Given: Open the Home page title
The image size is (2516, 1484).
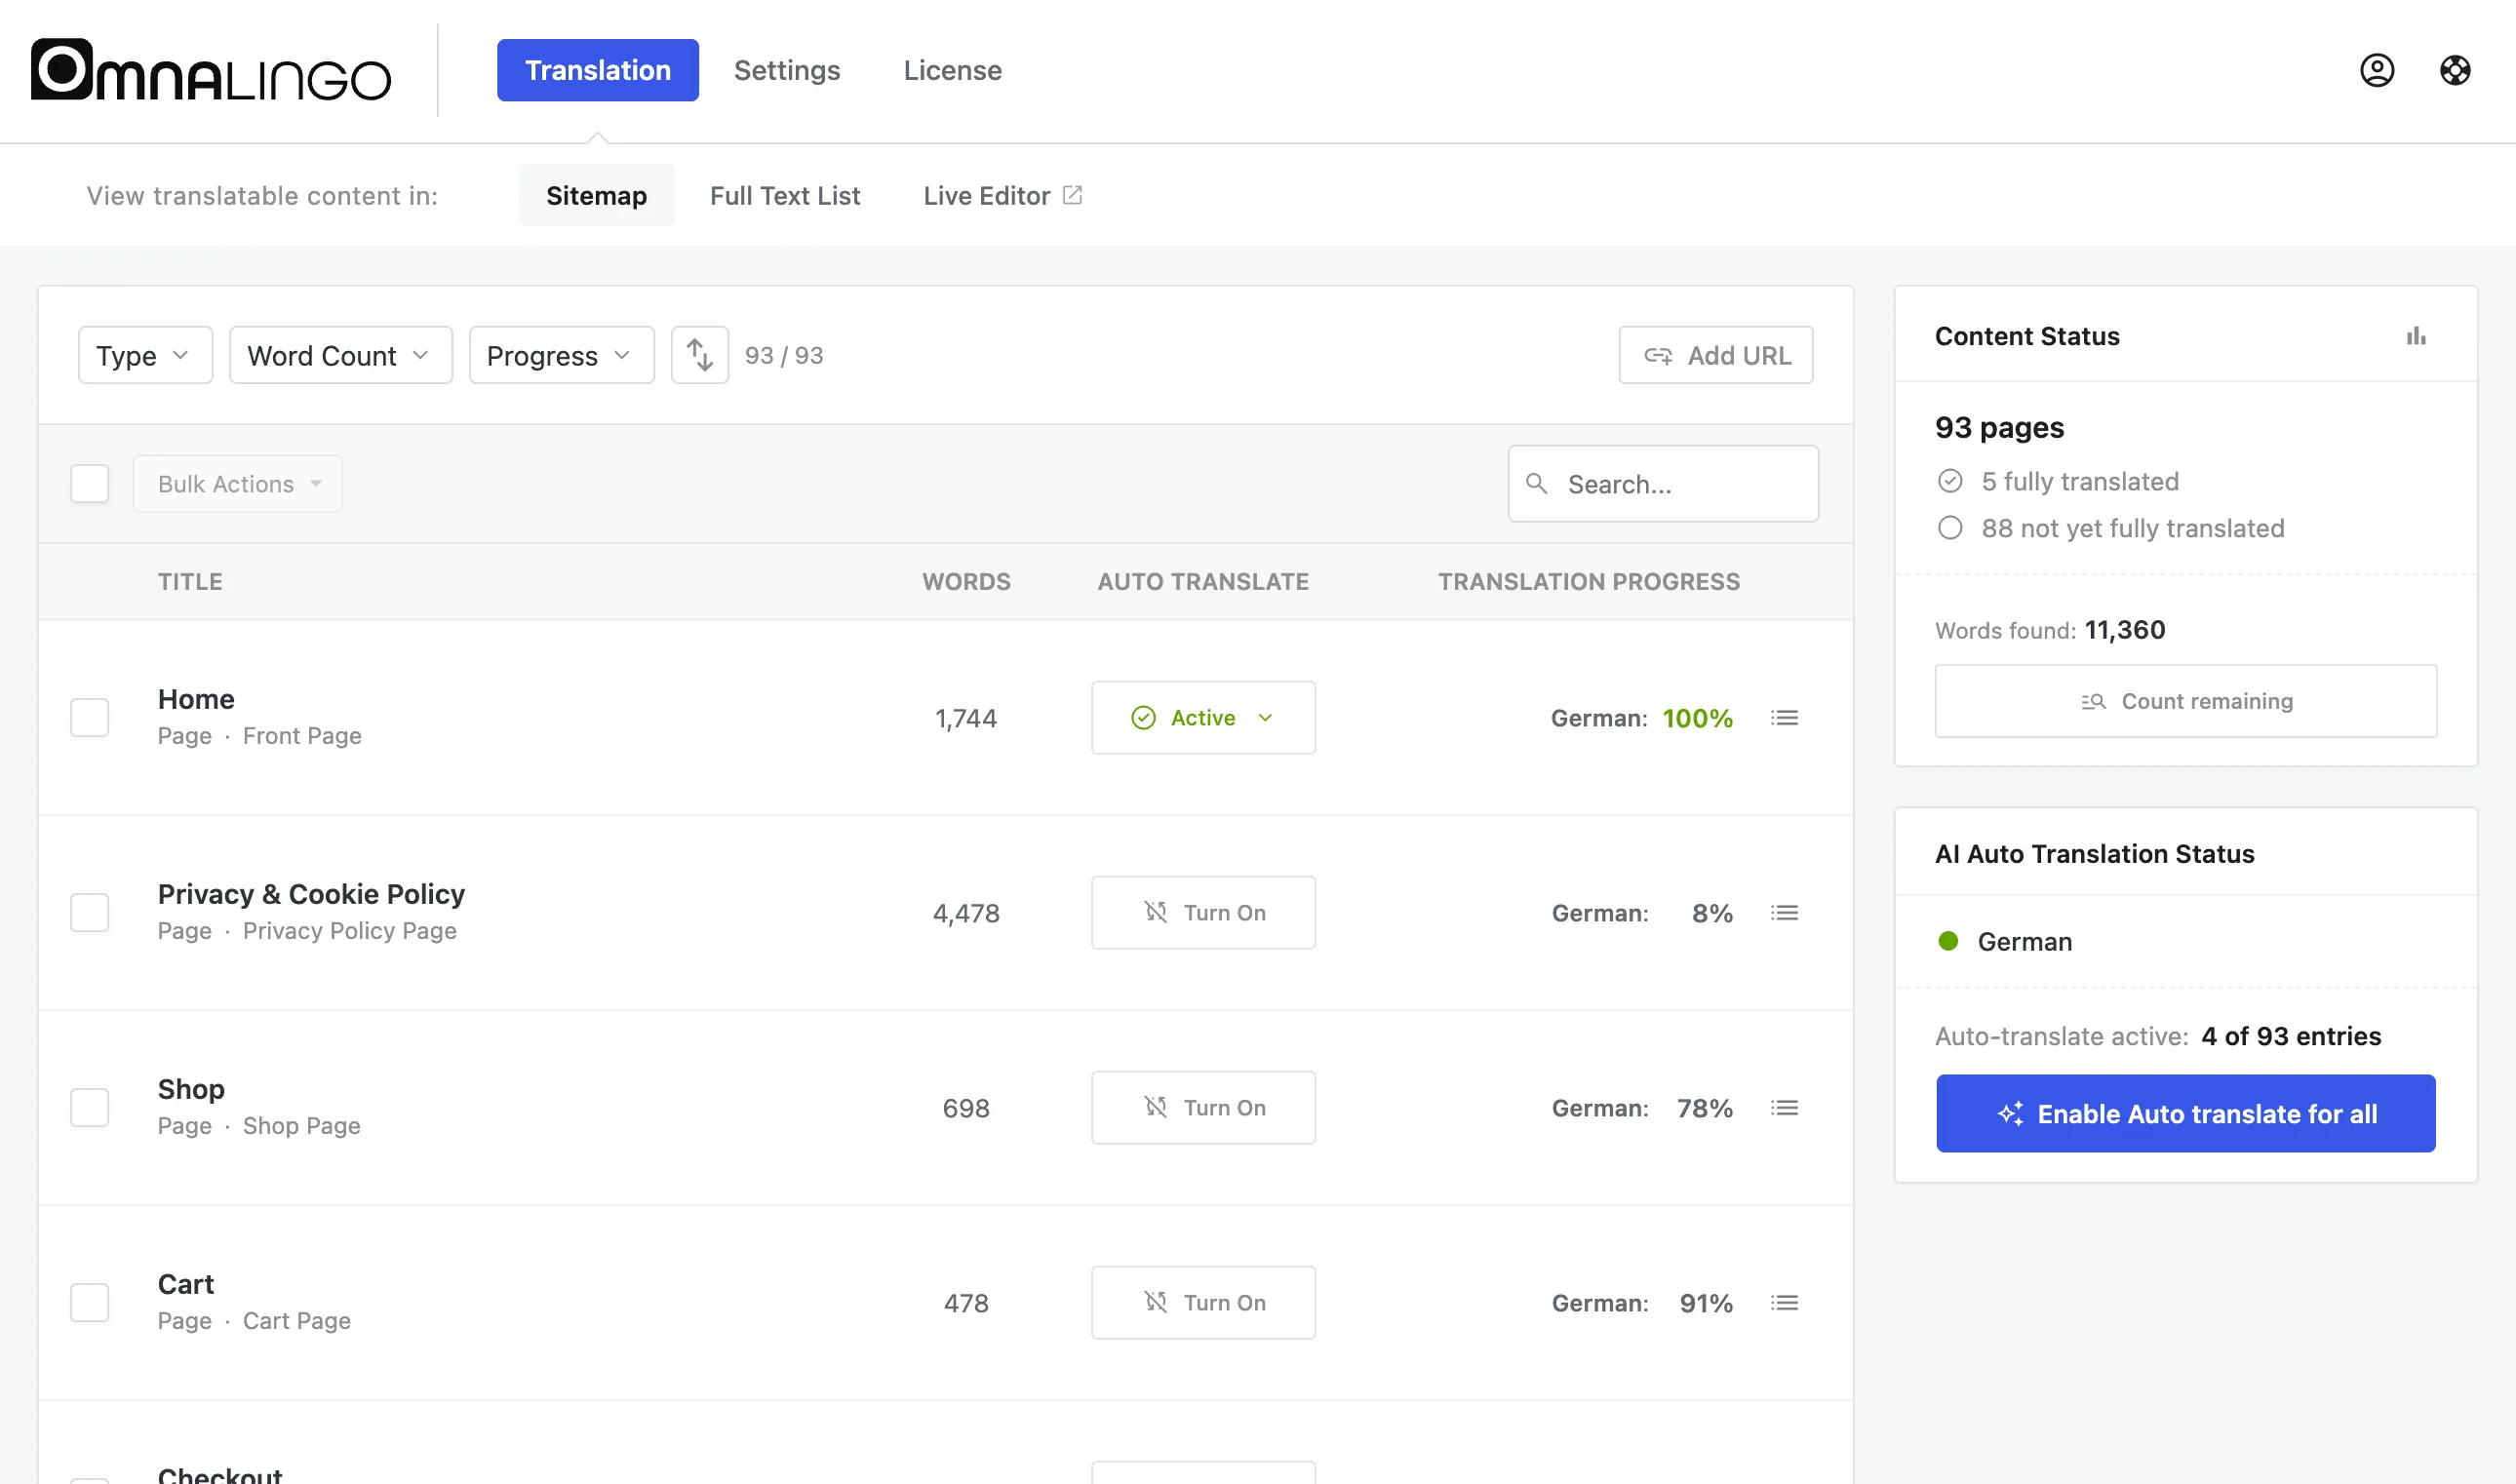Looking at the screenshot, I should (x=196, y=699).
